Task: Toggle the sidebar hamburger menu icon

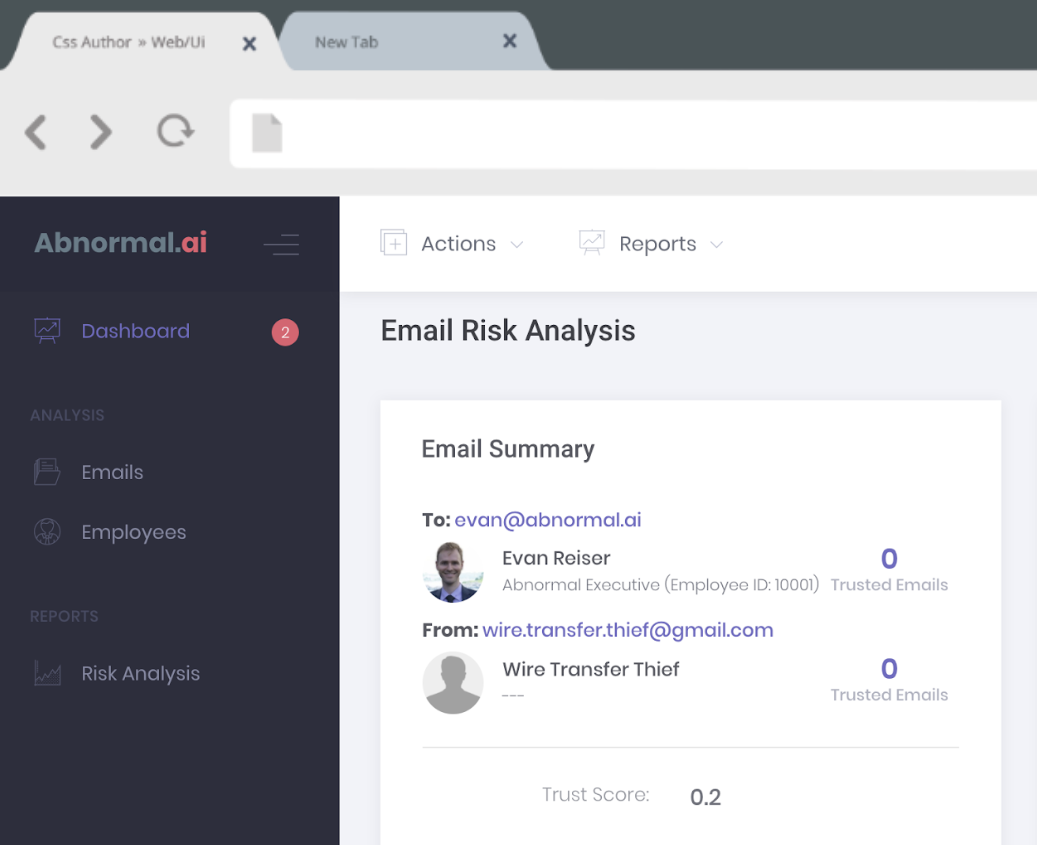Action: point(282,244)
